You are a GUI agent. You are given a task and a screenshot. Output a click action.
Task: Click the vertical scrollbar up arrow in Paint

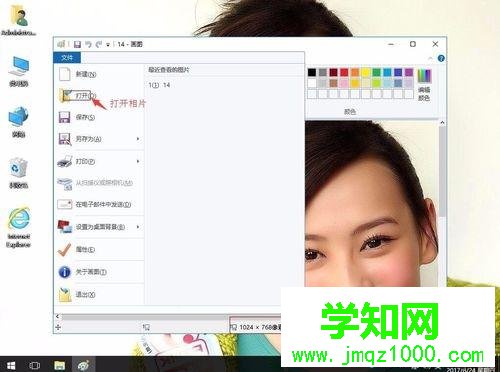point(442,123)
